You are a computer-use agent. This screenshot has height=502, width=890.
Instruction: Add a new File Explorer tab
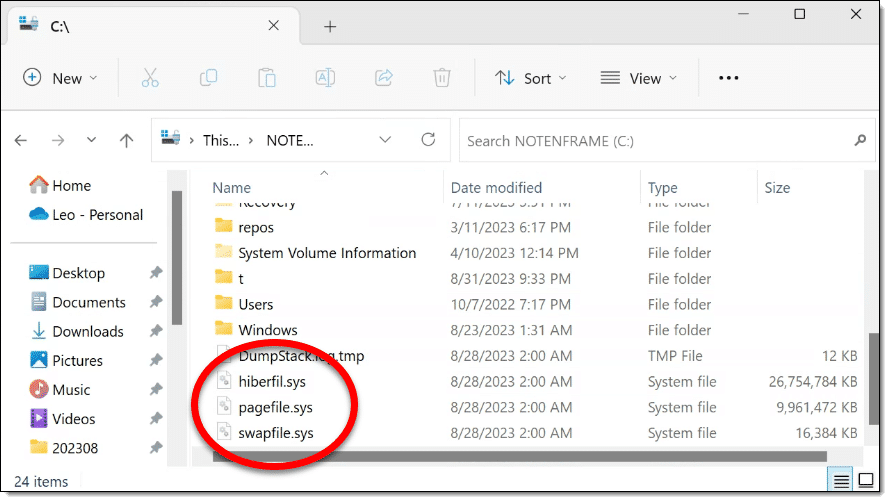click(330, 27)
